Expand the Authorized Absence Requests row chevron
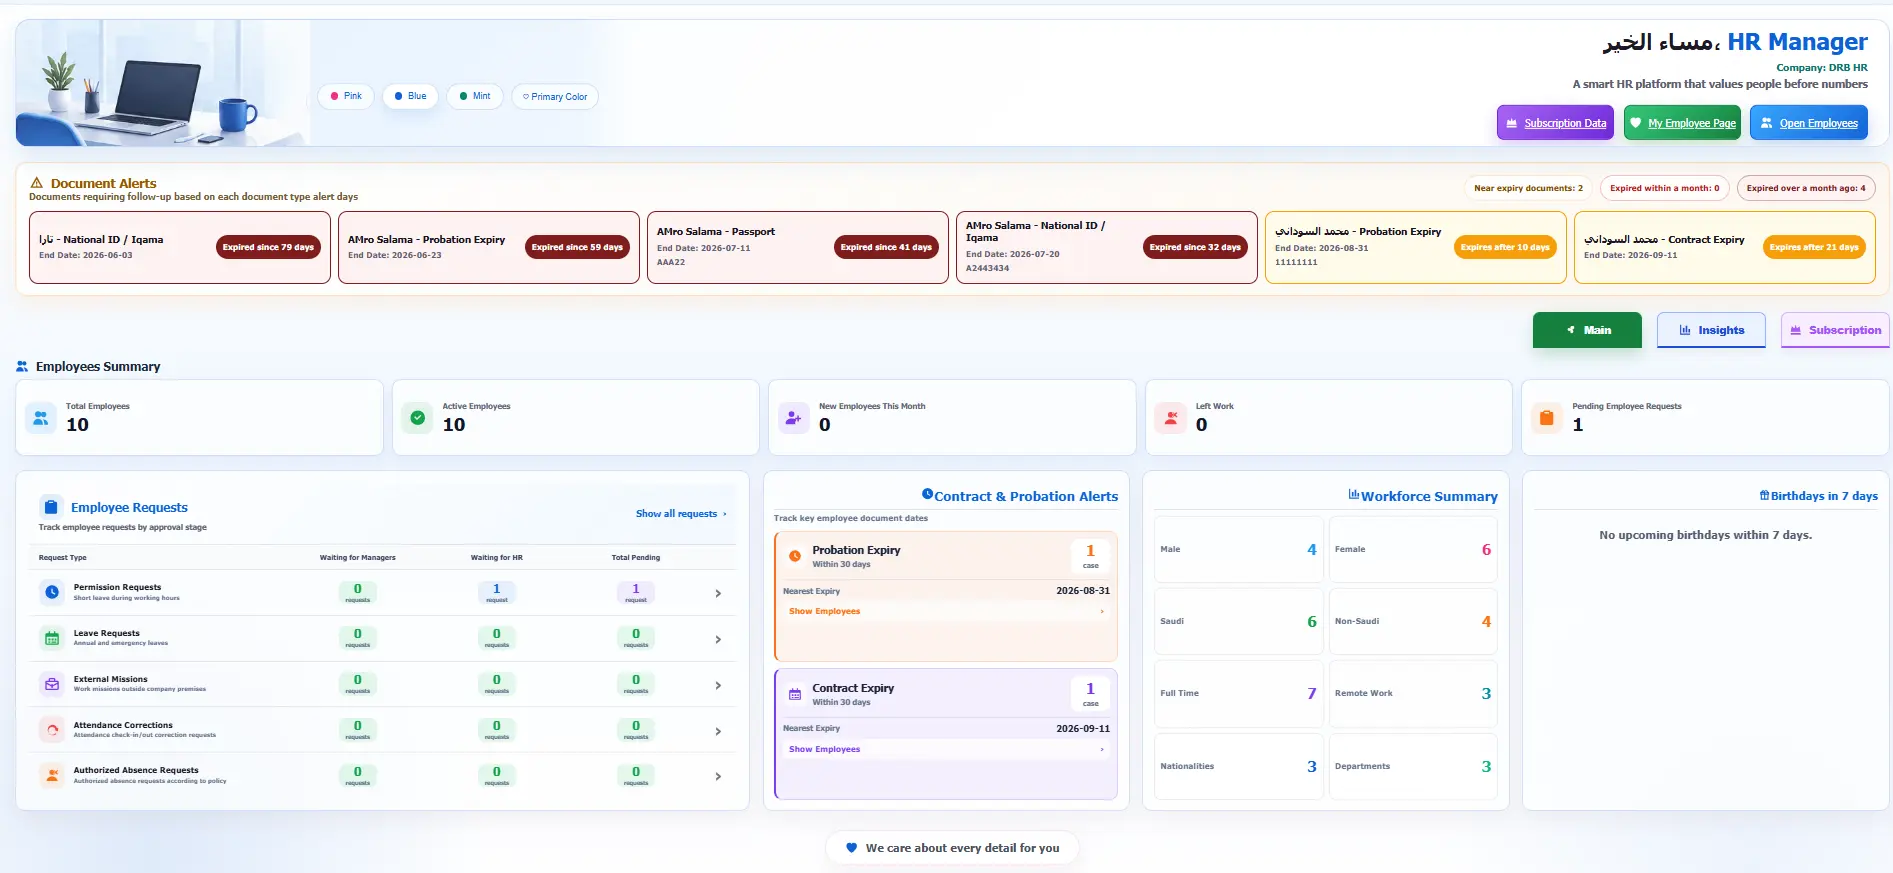The image size is (1893, 873). (718, 776)
